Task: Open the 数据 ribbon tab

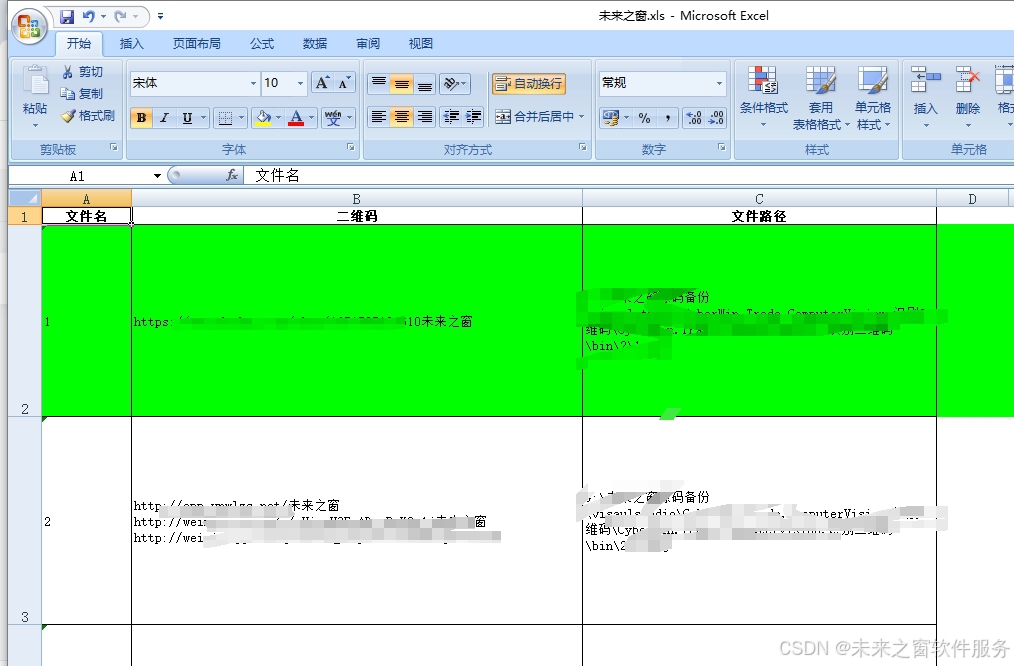Action: [x=315, y=43]
